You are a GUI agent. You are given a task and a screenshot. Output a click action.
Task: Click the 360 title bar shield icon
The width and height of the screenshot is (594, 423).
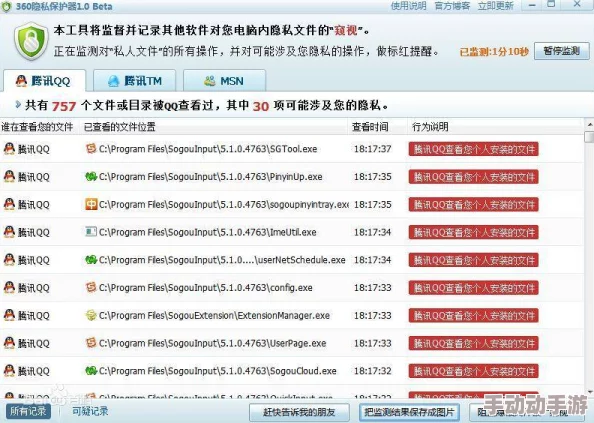click(6, 6)
